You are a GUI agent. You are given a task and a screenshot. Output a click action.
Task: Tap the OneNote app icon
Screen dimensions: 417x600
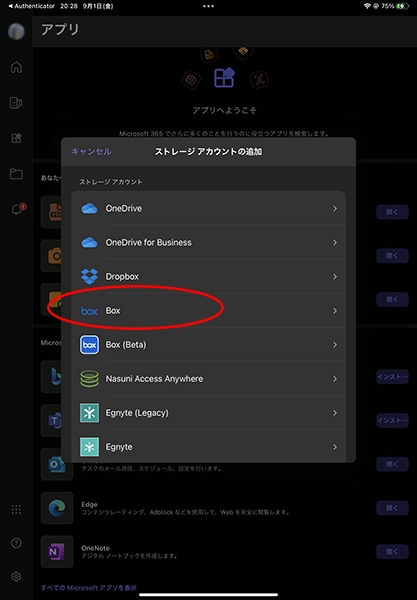(x=57, y=551)
